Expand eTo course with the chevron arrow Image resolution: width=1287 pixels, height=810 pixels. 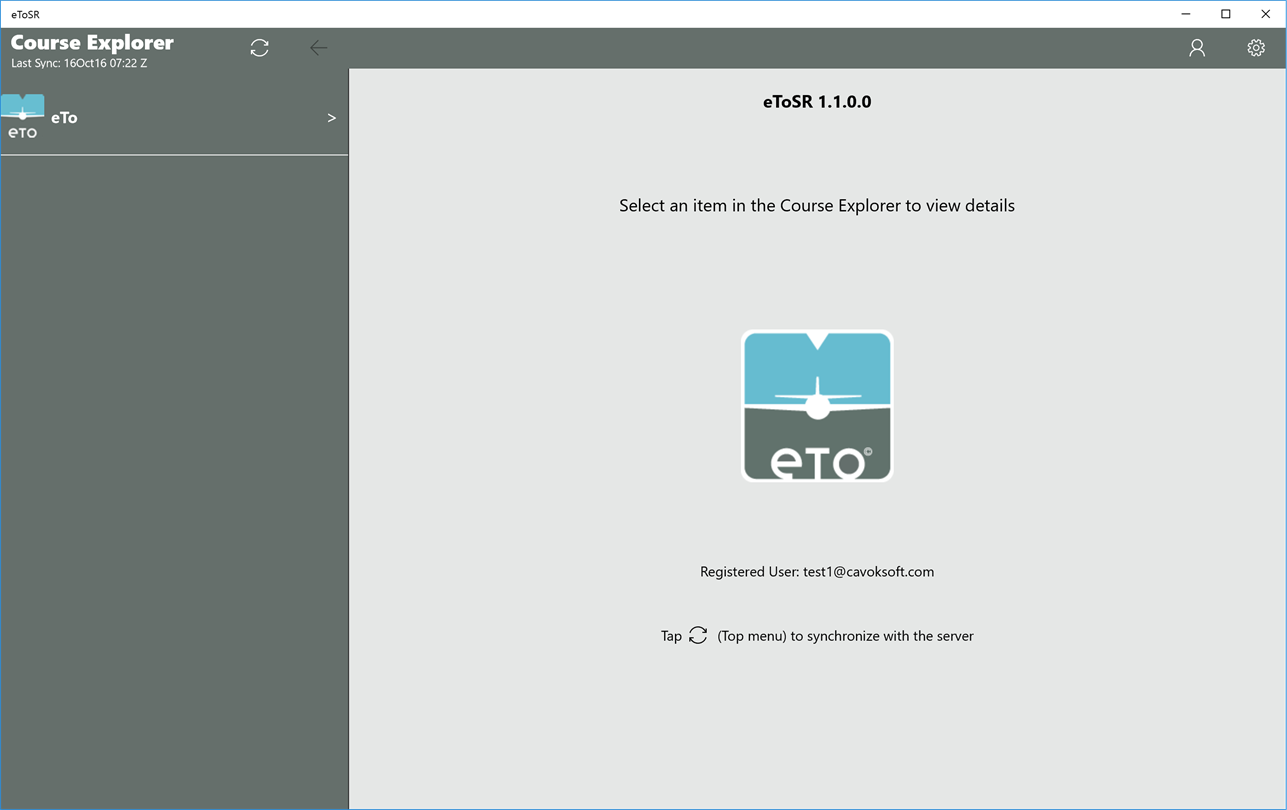(x=332, y=118)
